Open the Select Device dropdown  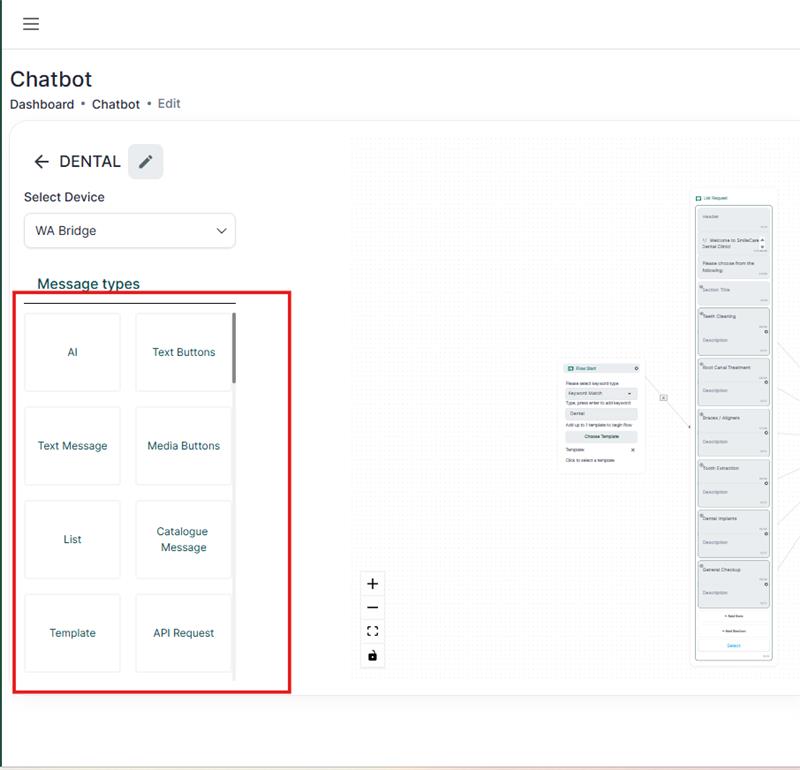pos(130,231)
